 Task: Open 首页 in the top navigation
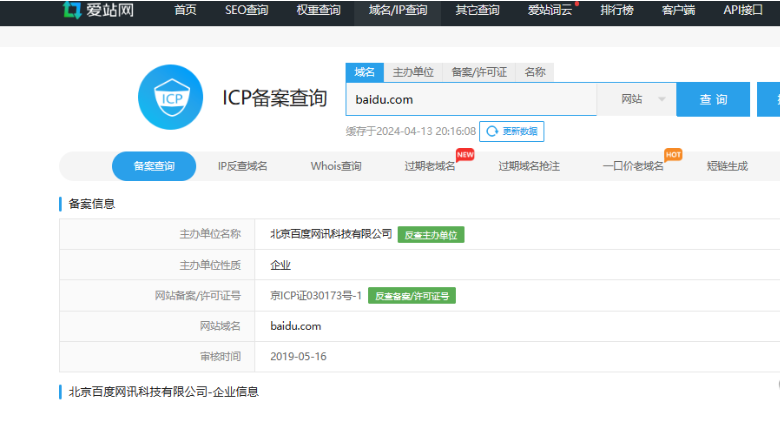185,10
